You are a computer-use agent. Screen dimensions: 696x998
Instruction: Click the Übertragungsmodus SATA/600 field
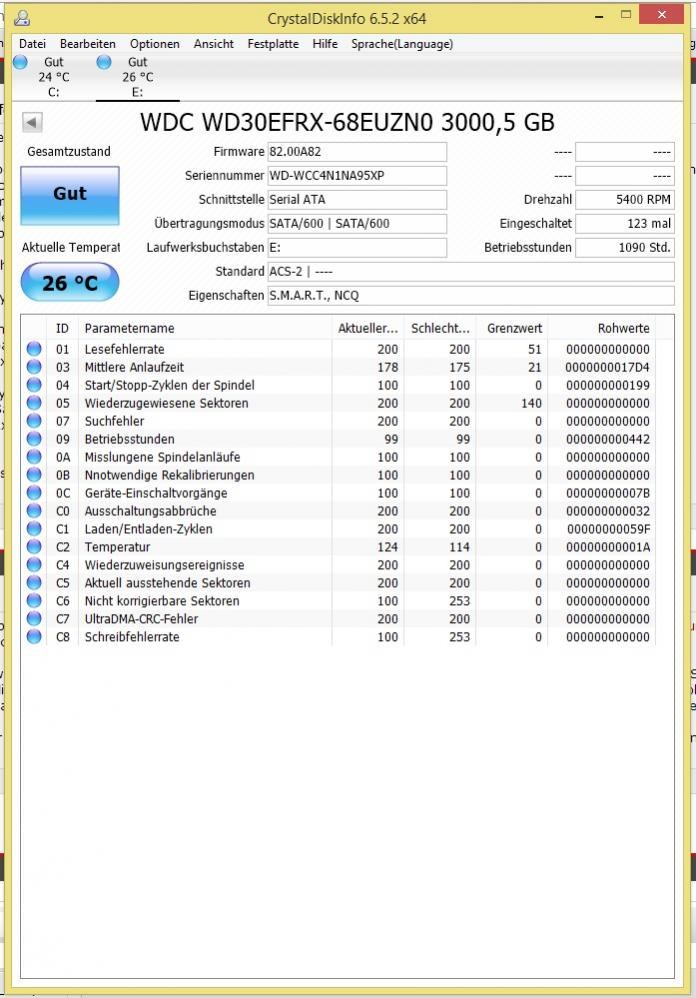coord(357,223)
